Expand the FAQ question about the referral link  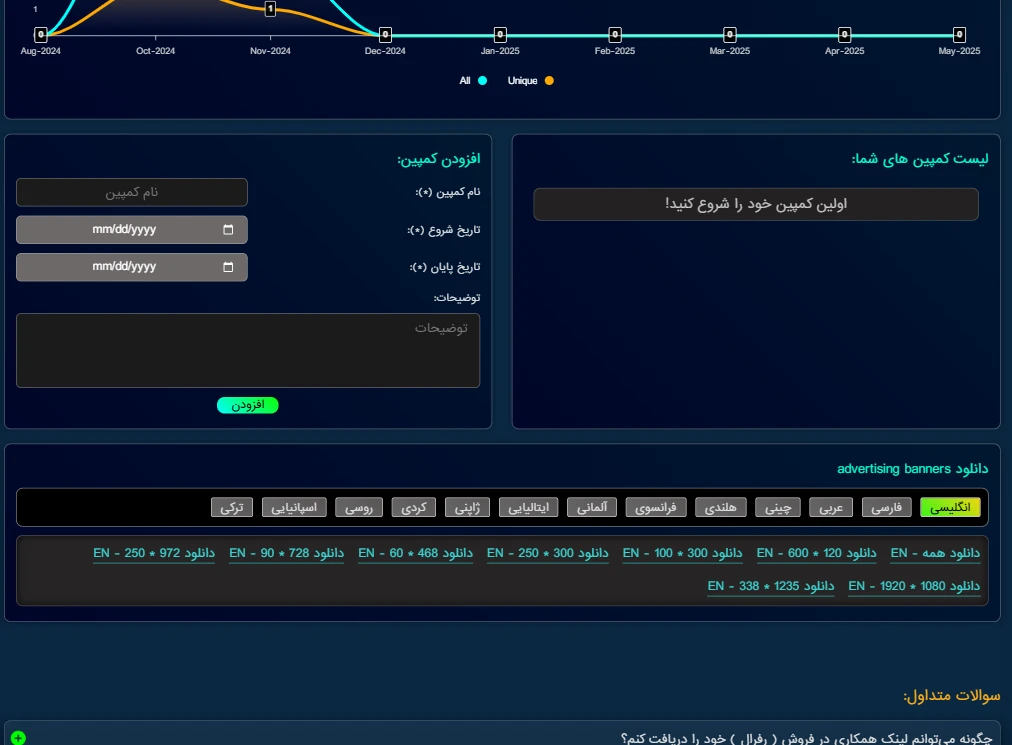[x=806, y=738]
